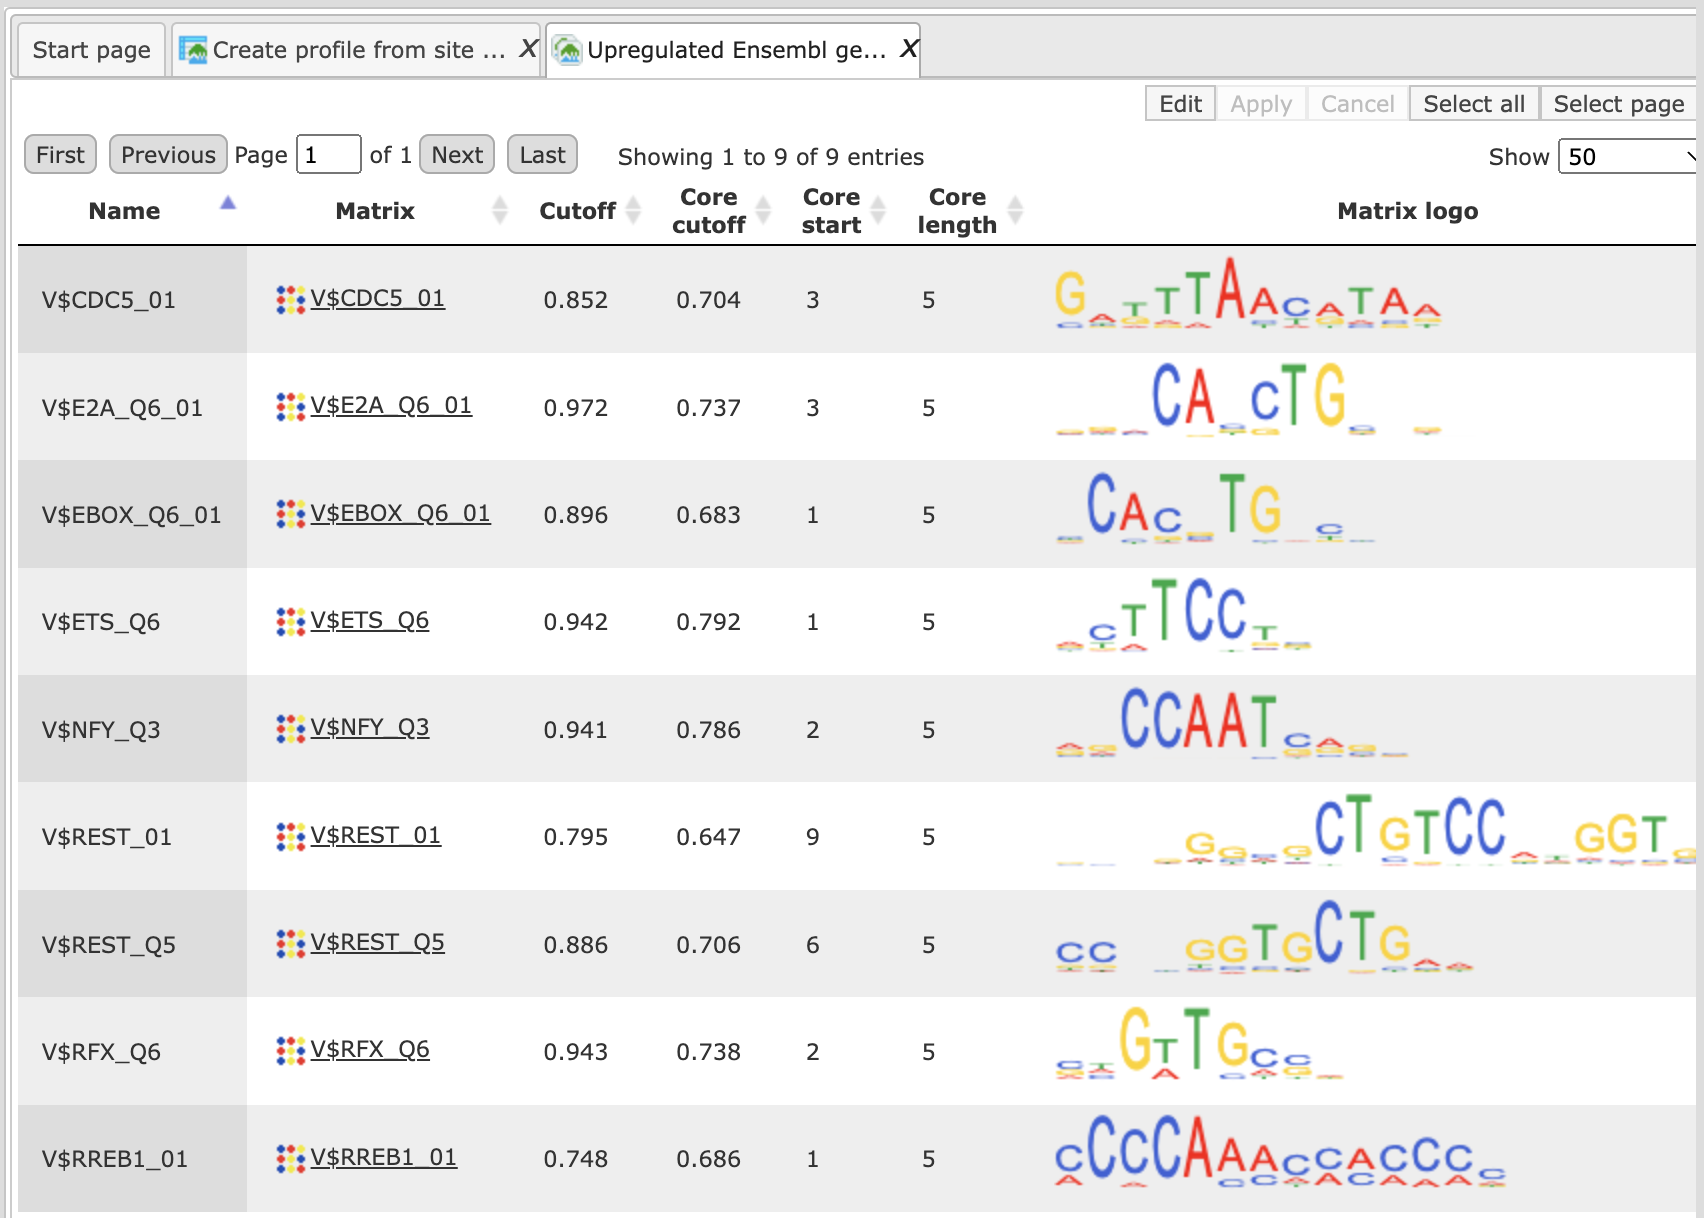Click the matrix icon beside V$RREB1_01
1704x1218 pixels.
[291, 1158]
